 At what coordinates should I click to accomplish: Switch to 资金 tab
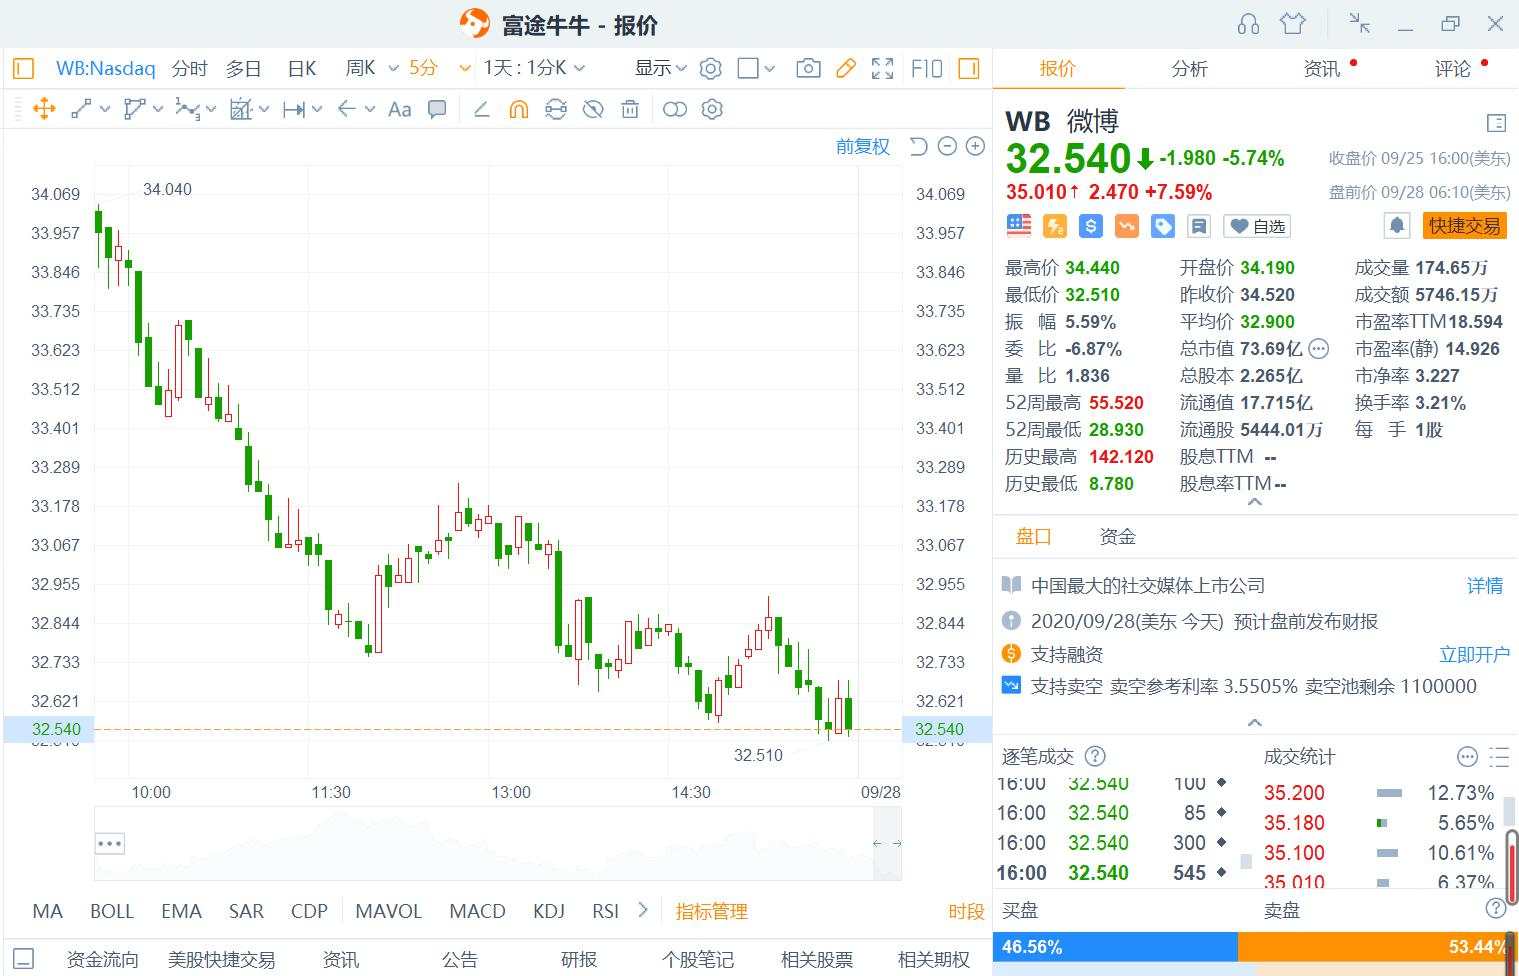pyautogui.click(x=1117, y=537)
